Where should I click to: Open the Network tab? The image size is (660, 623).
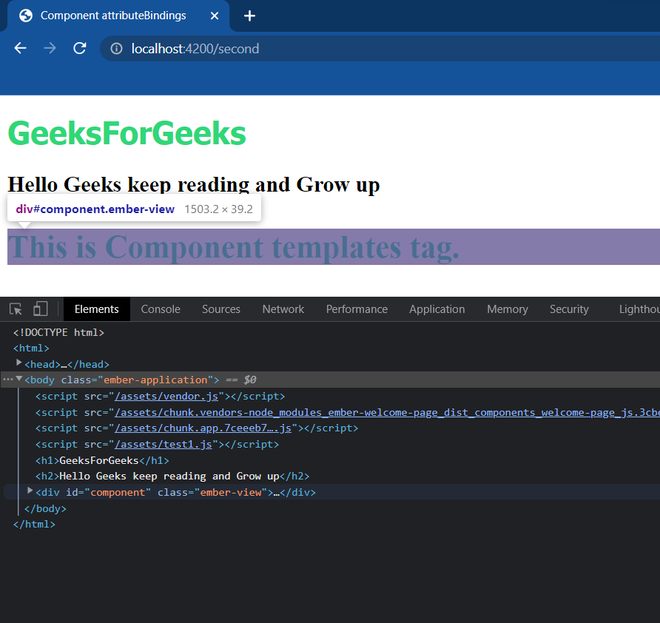tap(283, 309)
